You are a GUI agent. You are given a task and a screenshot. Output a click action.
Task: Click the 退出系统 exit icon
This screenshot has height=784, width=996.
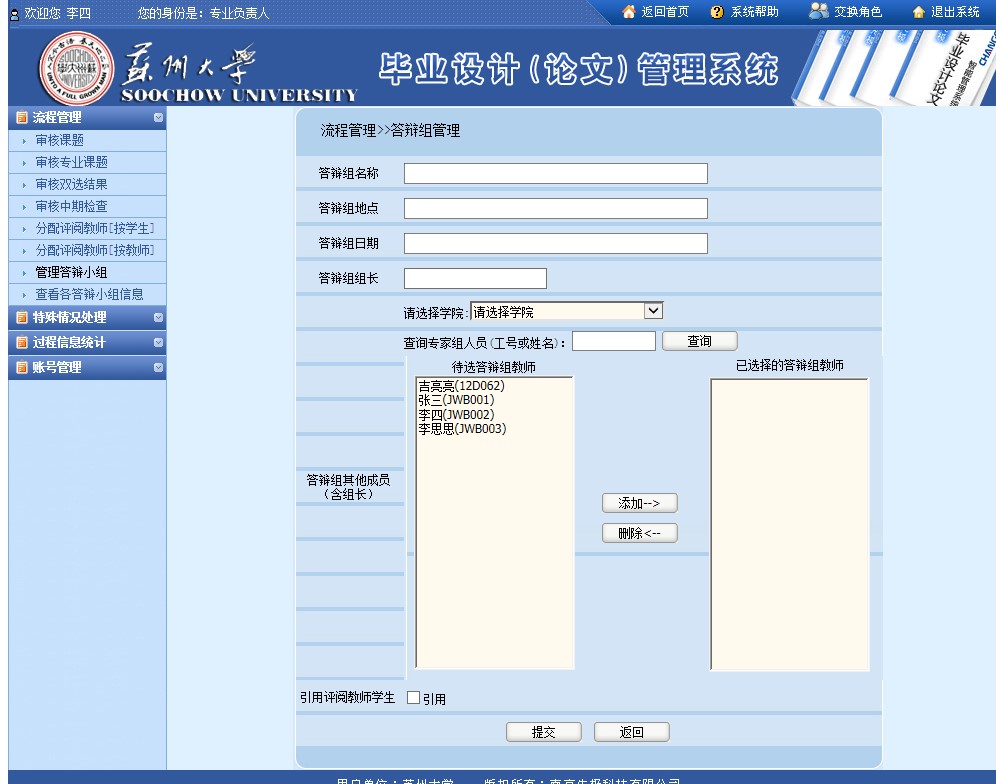pos(918,12)
